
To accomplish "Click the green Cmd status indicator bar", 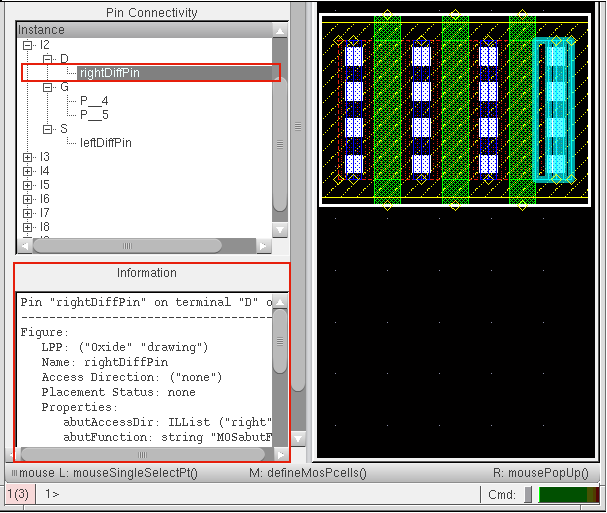I will coord(567,494).
